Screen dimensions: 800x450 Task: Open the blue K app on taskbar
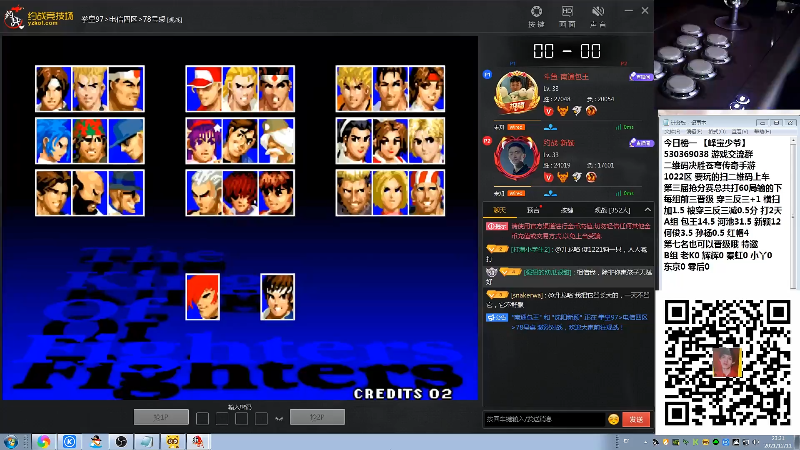point(69,442)
